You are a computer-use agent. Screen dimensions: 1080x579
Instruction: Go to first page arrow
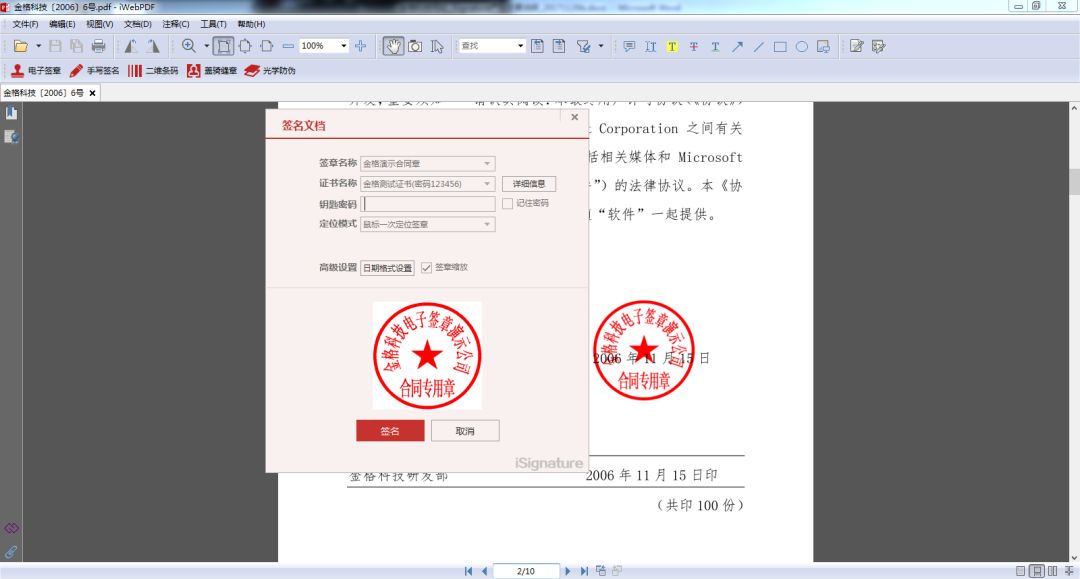tap(468, 571)
